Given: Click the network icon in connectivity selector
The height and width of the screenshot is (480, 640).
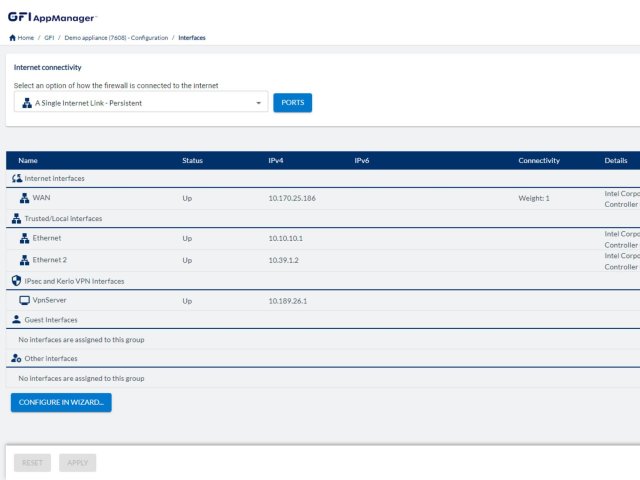Looking at the screenshot, I should [x=27, y=103].
